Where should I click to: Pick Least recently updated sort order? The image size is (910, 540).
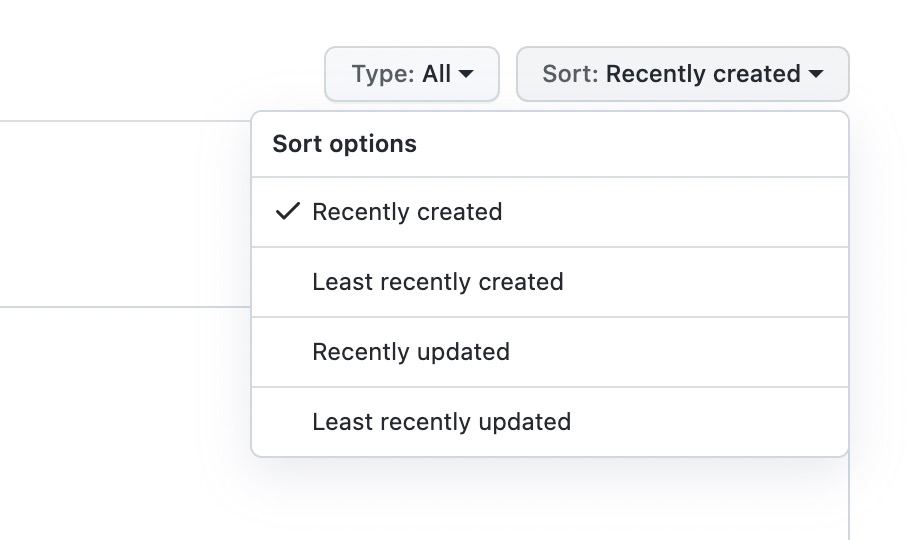tap(441, 422)
